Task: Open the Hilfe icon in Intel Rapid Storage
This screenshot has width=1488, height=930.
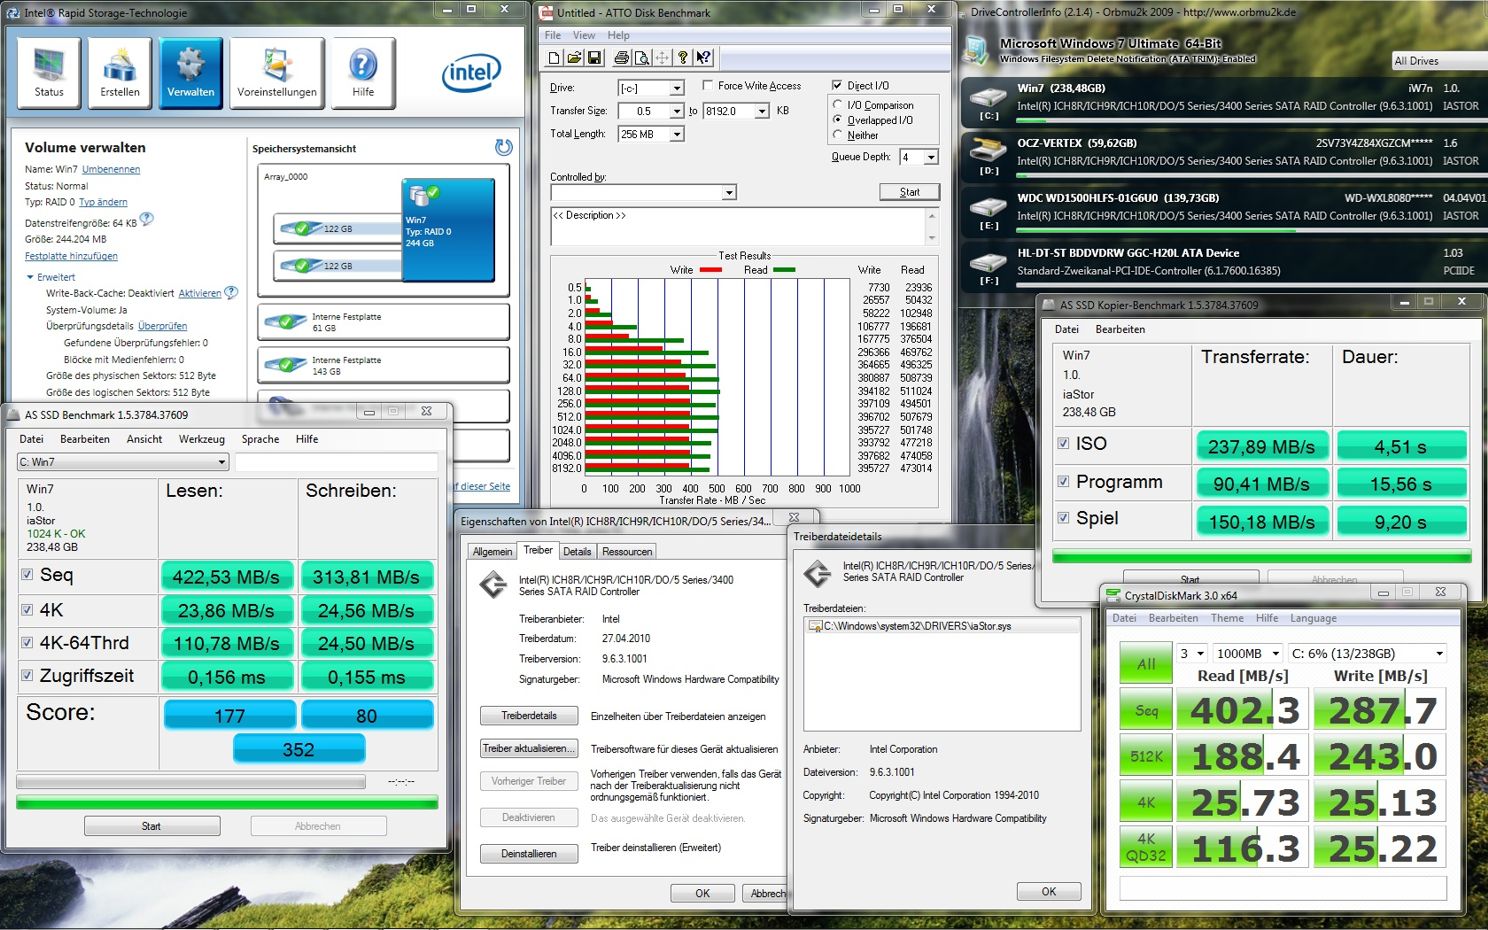Action: pyautogui.click(x=363, y=74)
